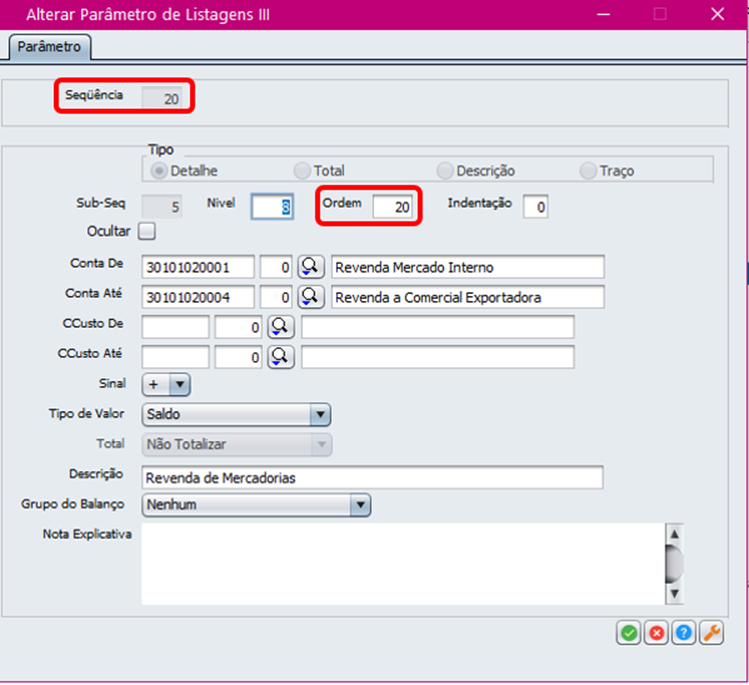This screenshot has width=749, height=685.
Task: Select the Traço radio button
Action: (588, 171)
